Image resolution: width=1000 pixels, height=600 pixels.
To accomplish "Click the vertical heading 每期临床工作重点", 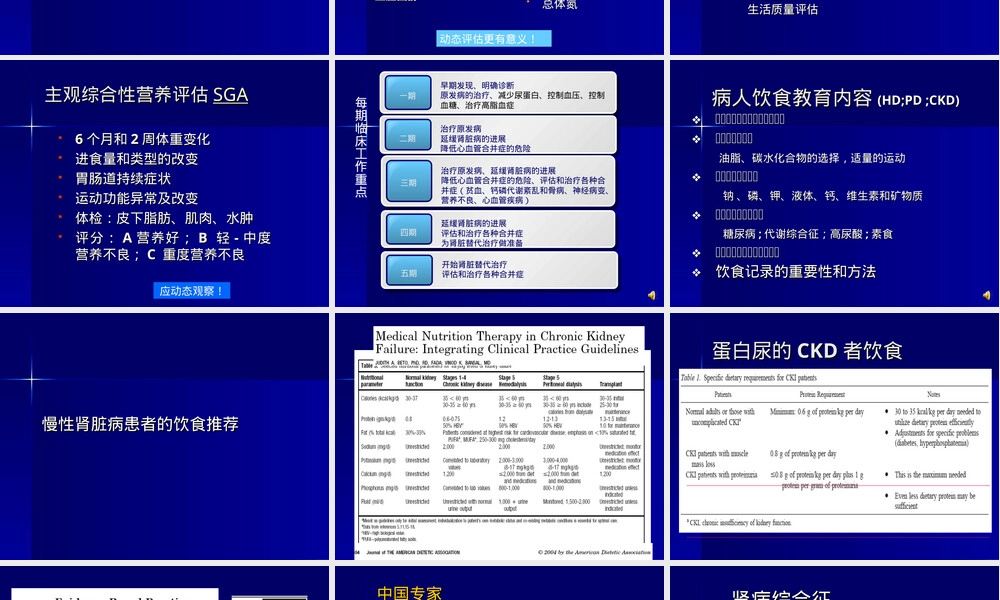I will [361, 147].
